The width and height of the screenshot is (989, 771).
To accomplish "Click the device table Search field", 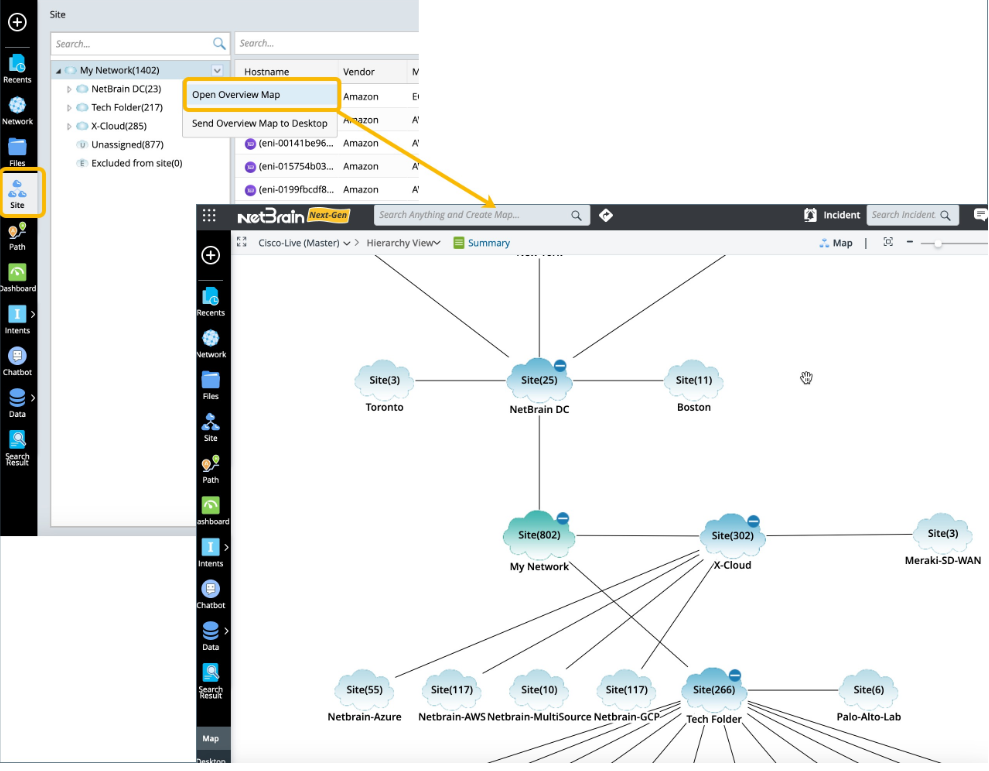I will pyautogui.click(x=327, y=43).
